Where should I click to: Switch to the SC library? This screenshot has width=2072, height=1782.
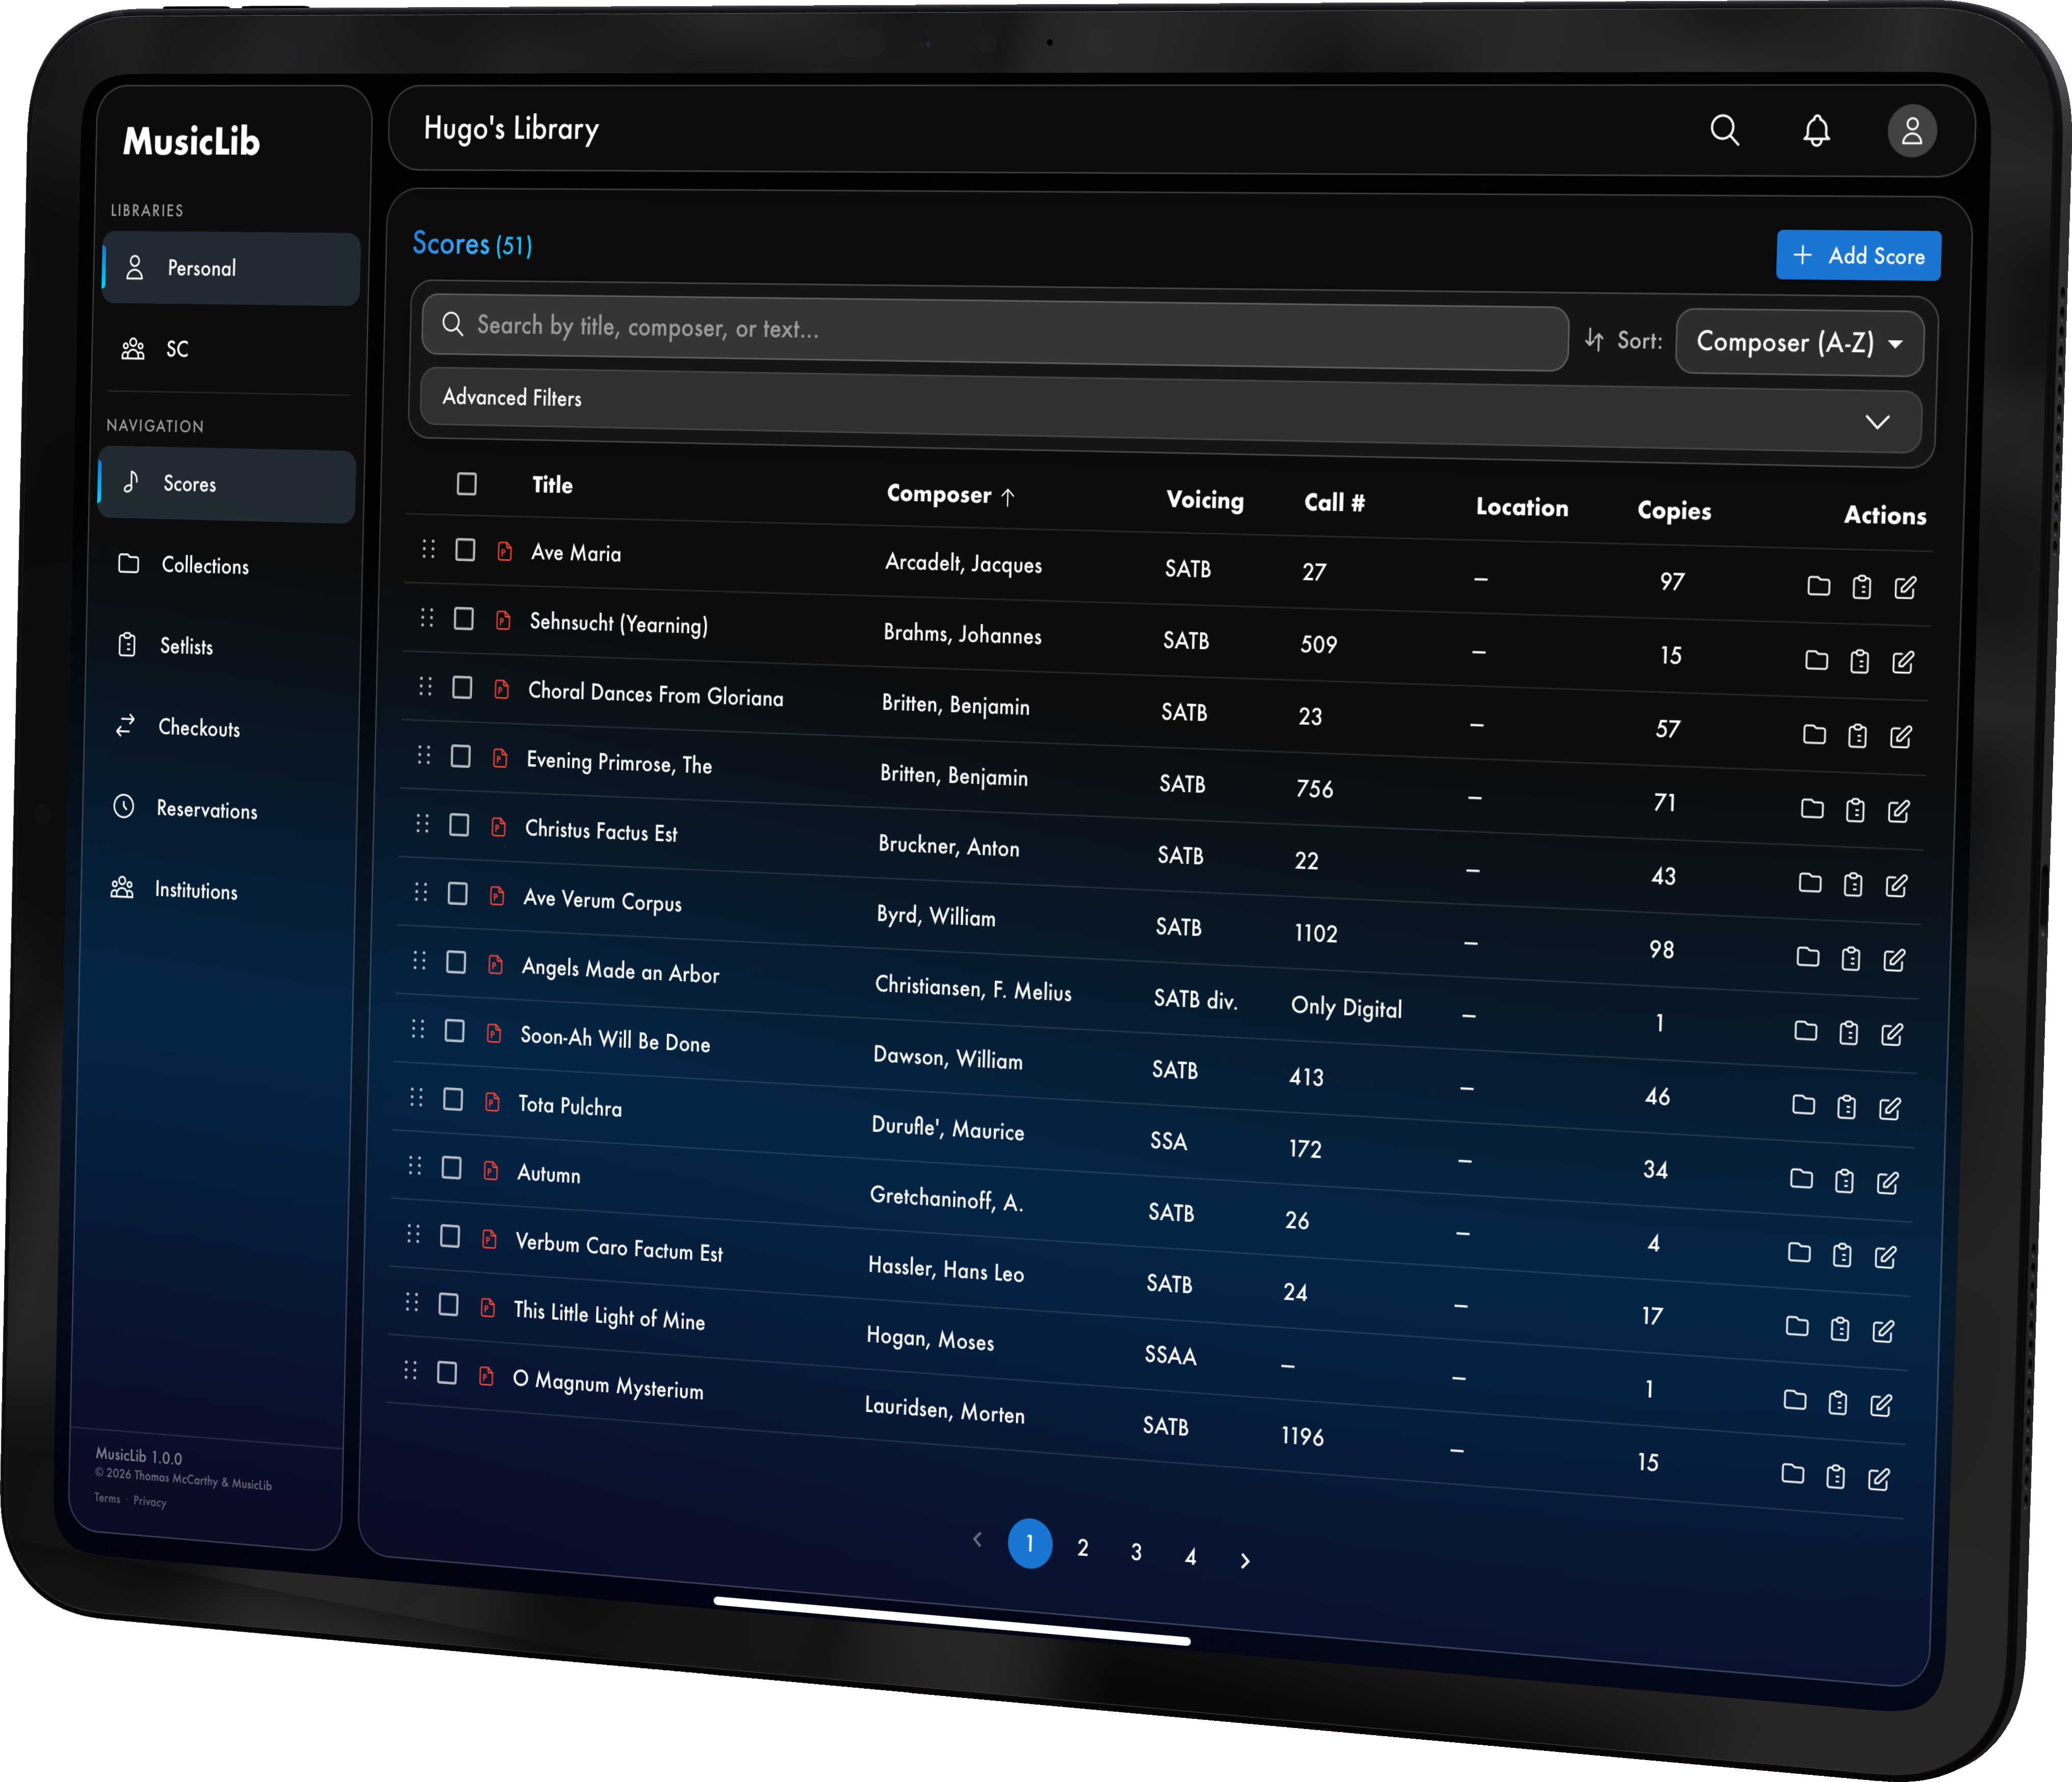coord(177,349)
